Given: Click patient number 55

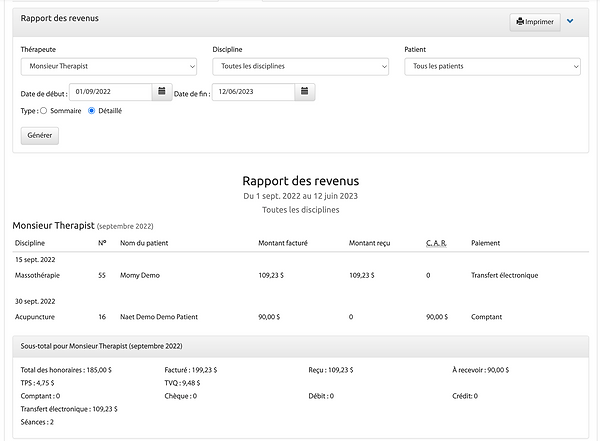Looking at the screenshot, I should click(102, 275).
